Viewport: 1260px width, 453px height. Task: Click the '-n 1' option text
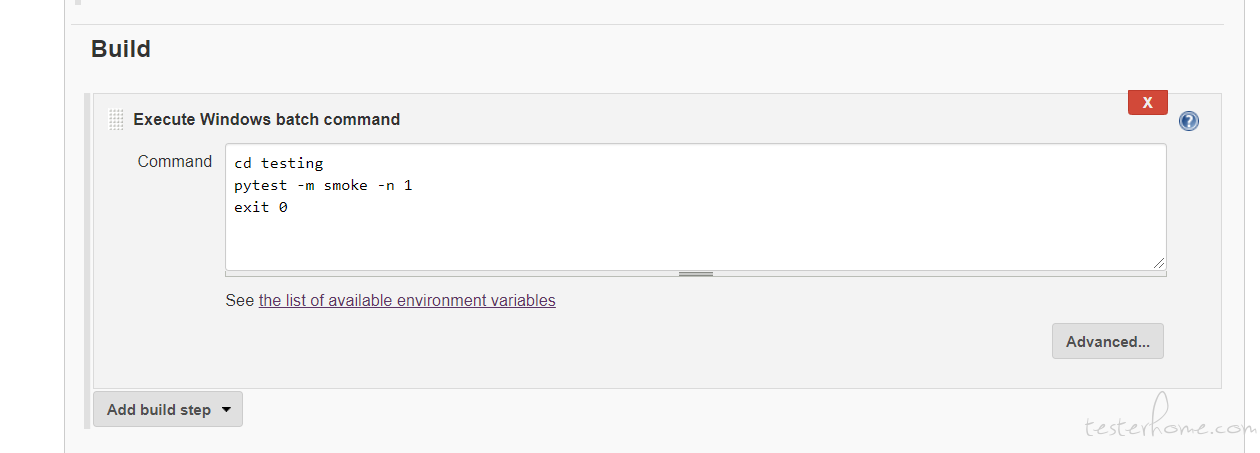pos(394,186)
